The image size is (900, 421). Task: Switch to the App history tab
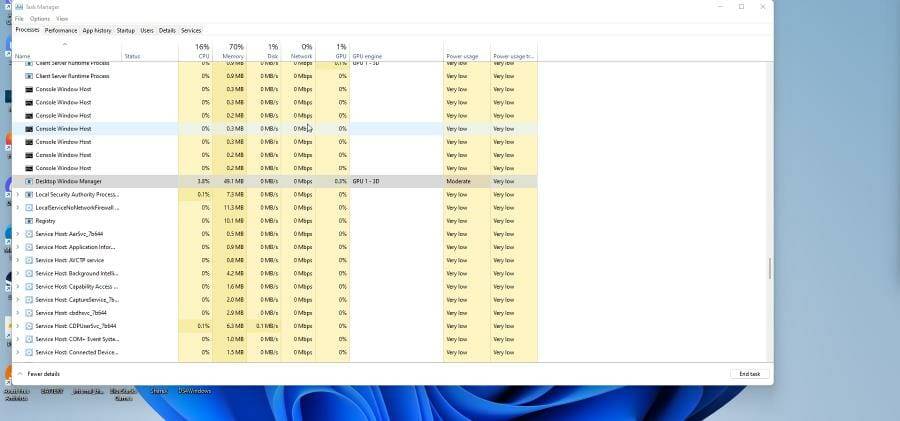click(97, 30)
